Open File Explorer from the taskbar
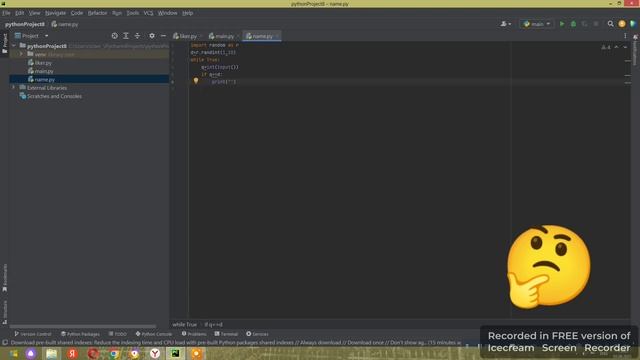This screenshot has width=640, height=360. tap(51, 353)
